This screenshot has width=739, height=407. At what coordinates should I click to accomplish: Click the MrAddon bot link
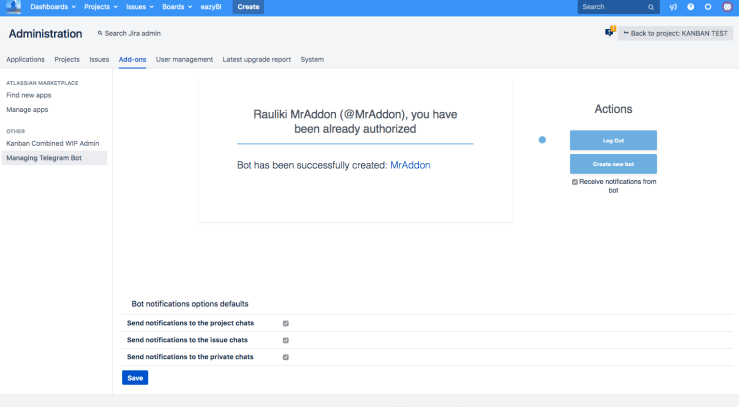point(410,165)
